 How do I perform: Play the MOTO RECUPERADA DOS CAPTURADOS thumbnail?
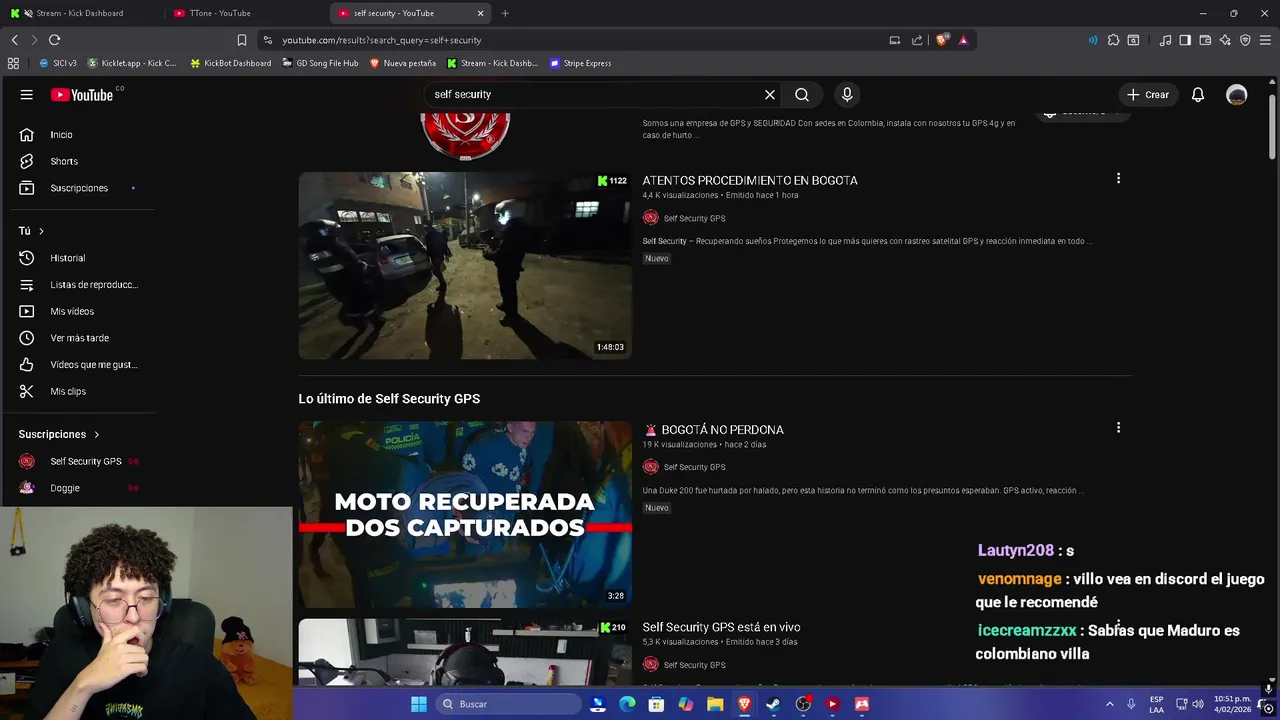(465, 514)
